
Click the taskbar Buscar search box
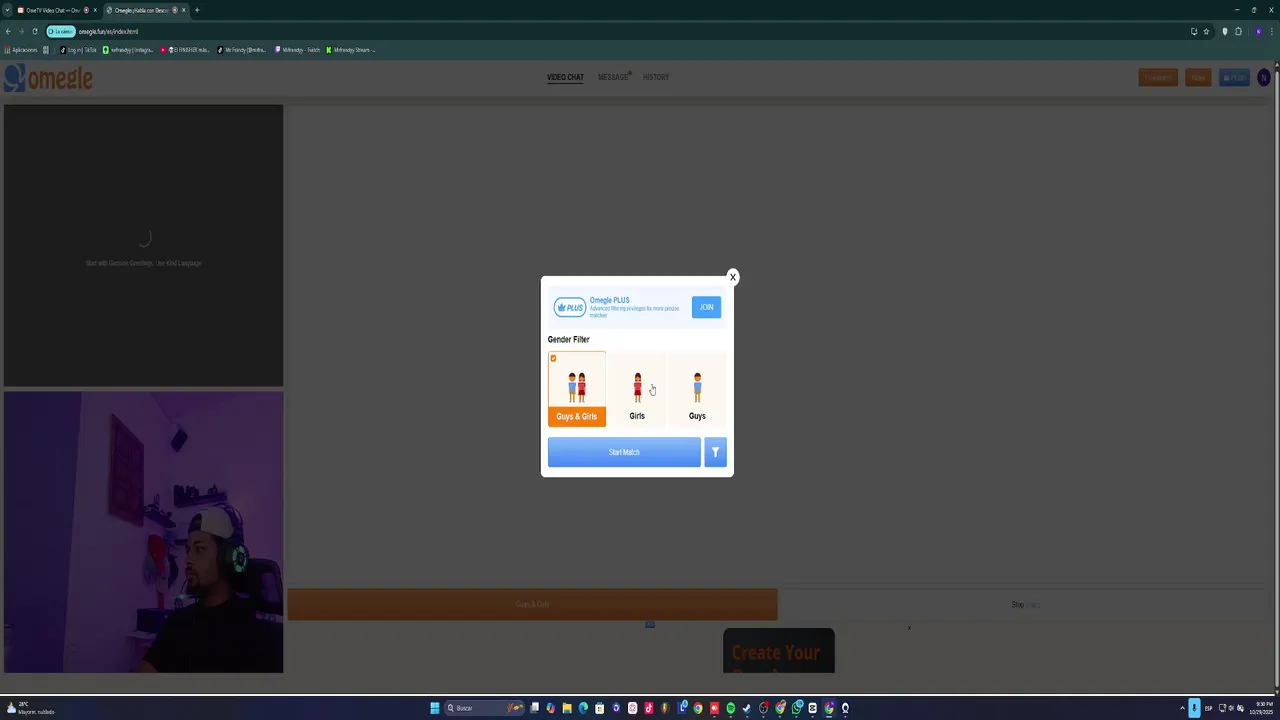pos(485,708)
